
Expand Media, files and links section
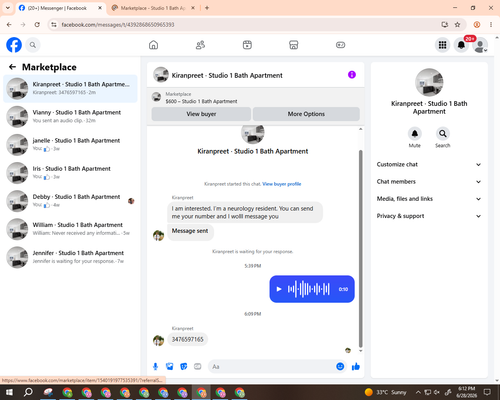pos(429,199)
